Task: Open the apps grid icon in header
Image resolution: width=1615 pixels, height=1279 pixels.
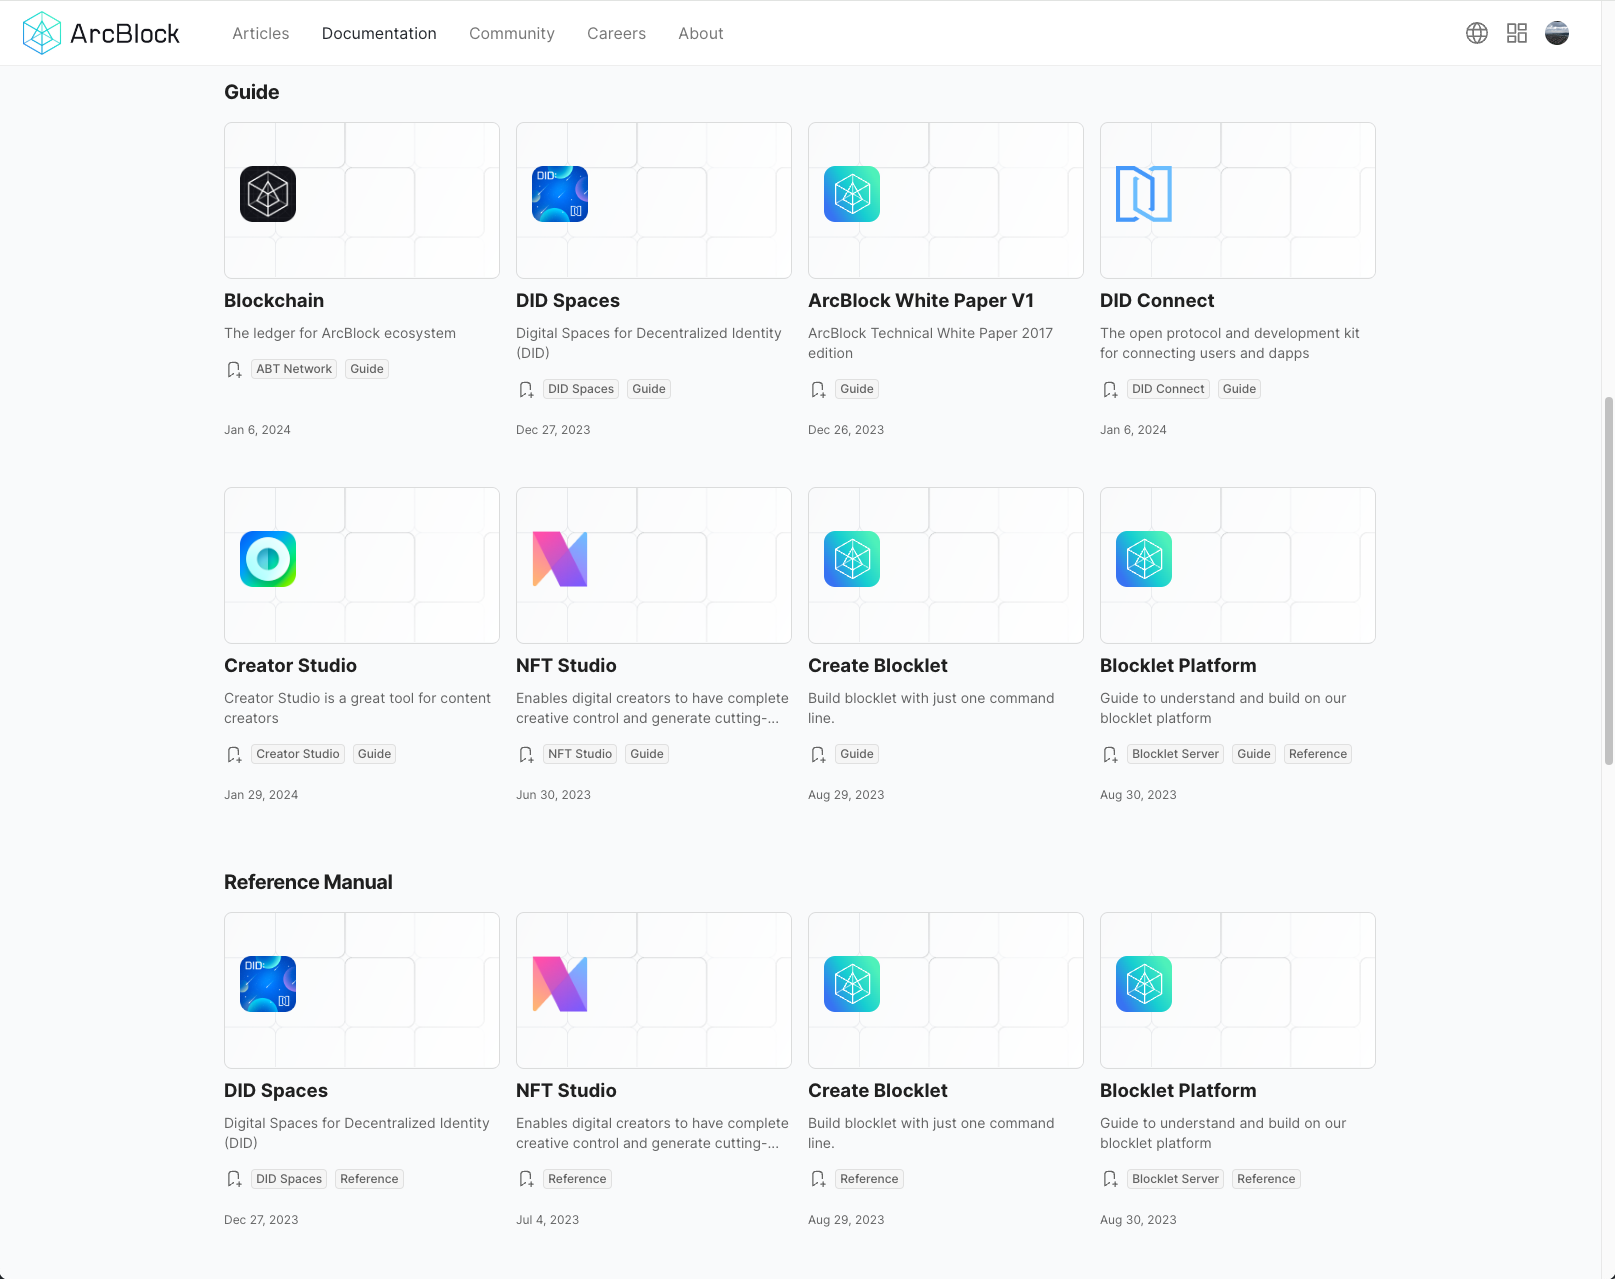Action: pyautogui.click(x=1516, y=33)
